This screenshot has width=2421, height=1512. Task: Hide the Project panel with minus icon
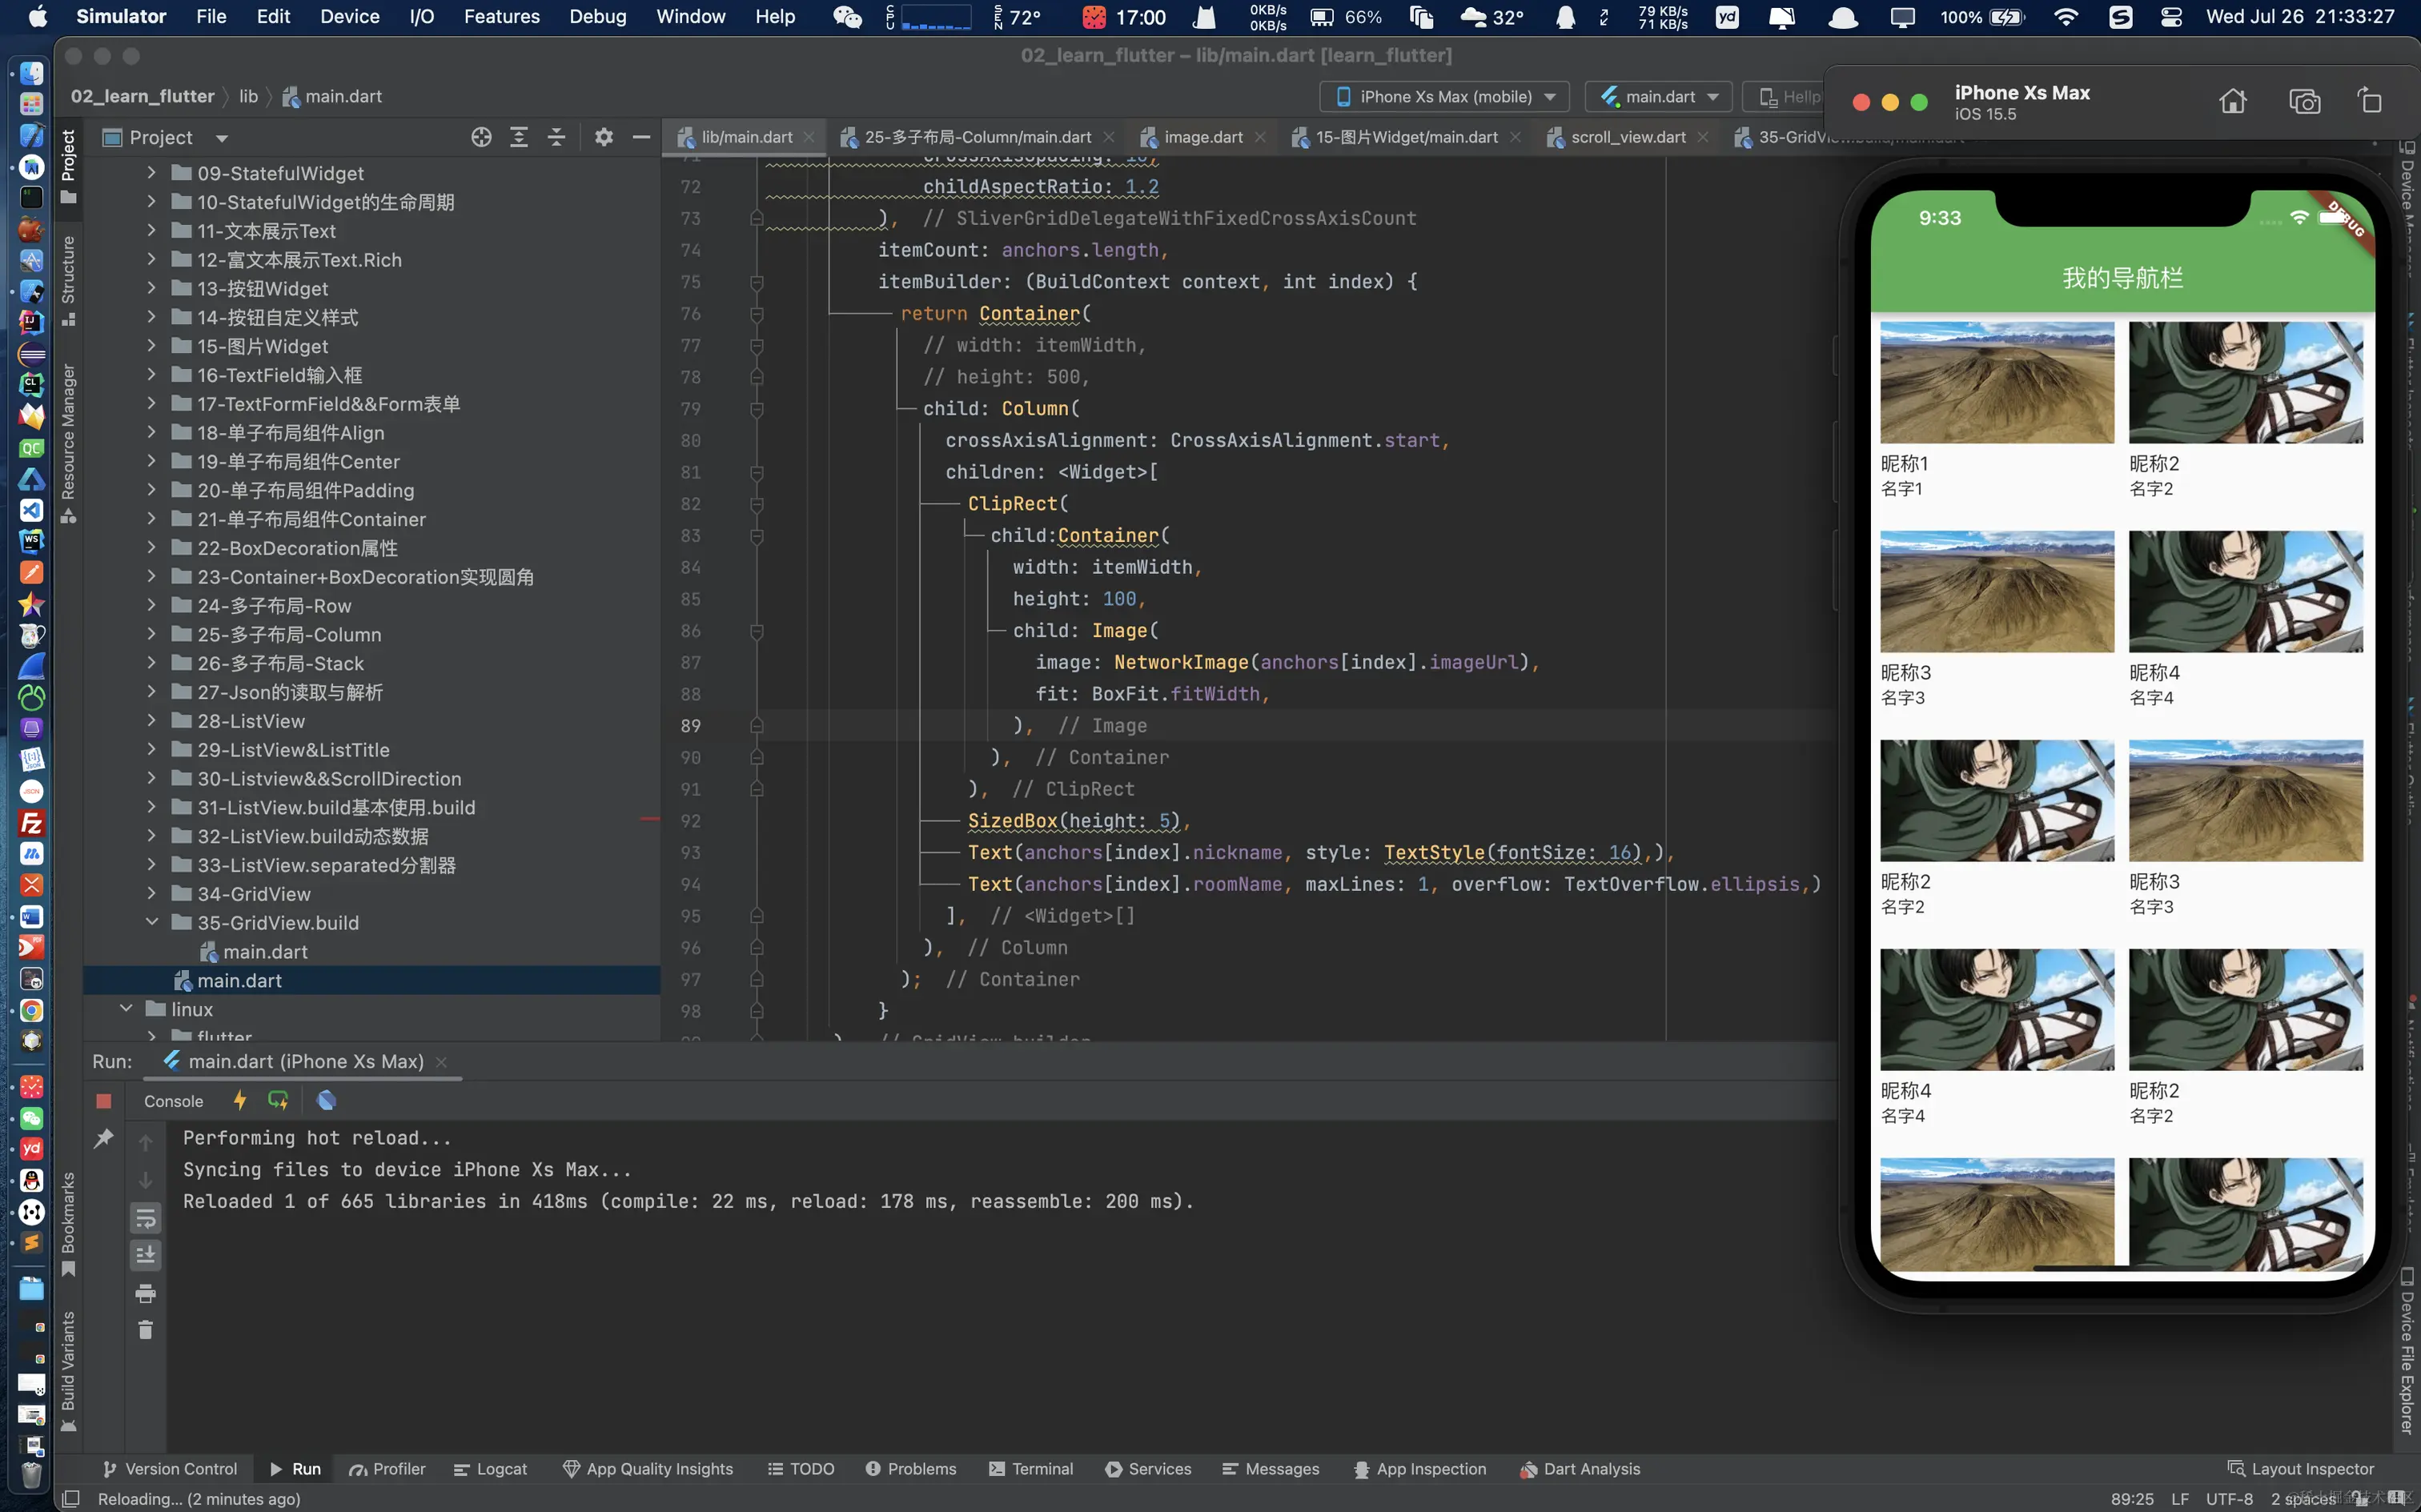tap(641, 137)
